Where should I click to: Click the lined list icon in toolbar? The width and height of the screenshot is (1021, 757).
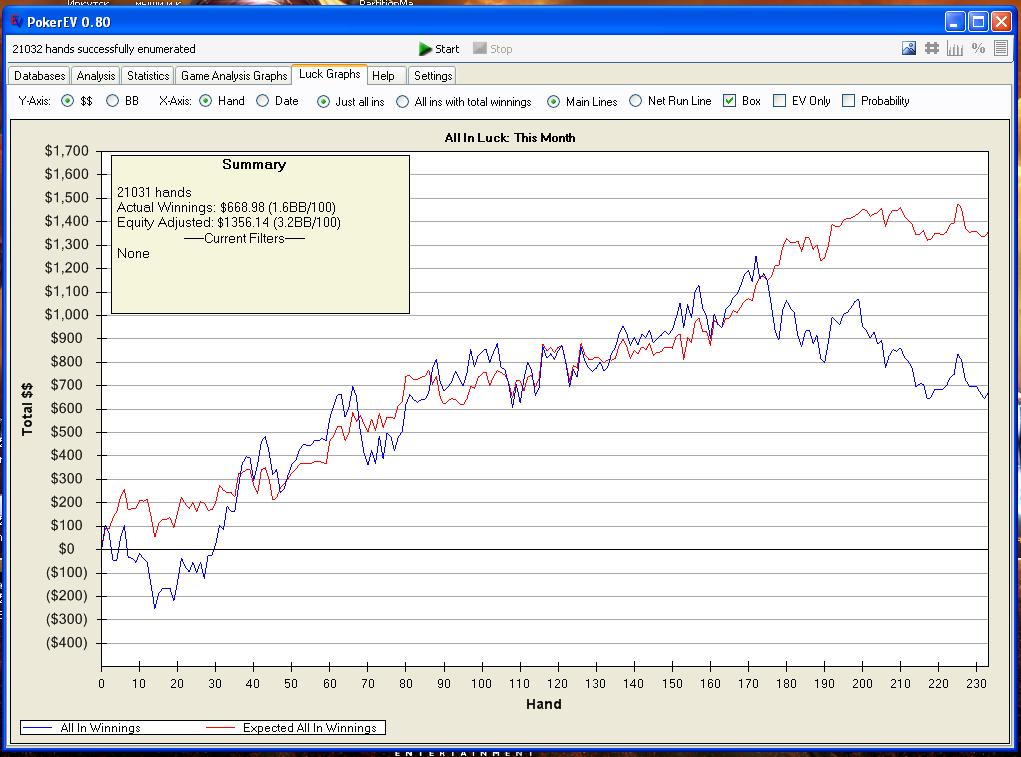point(1001,48)
